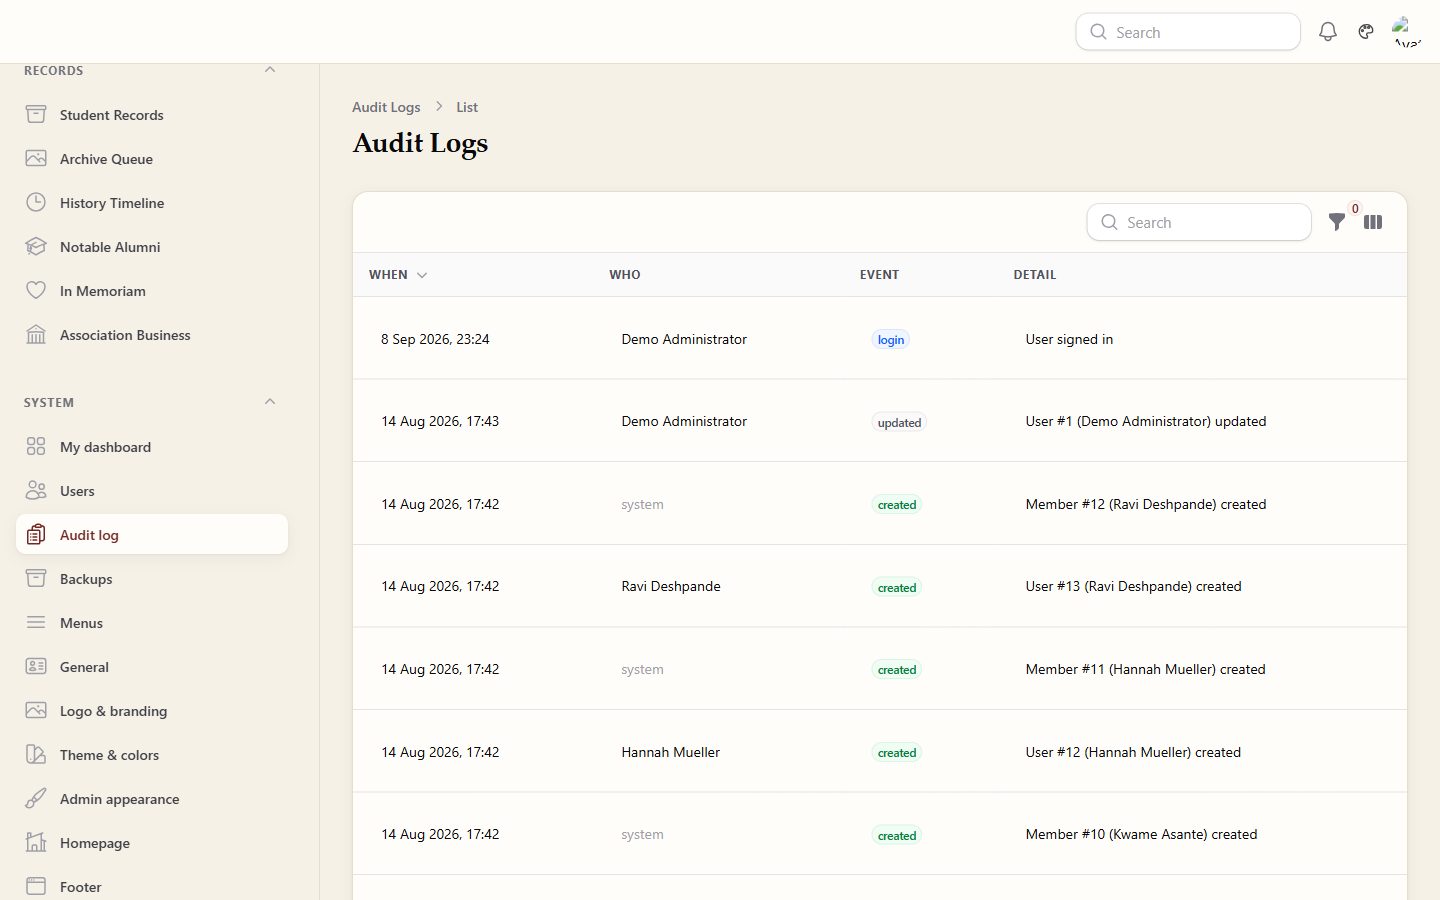The image size is (1440, 900).
Task: Open the theme palette icon
Action: pos(1366,32)
